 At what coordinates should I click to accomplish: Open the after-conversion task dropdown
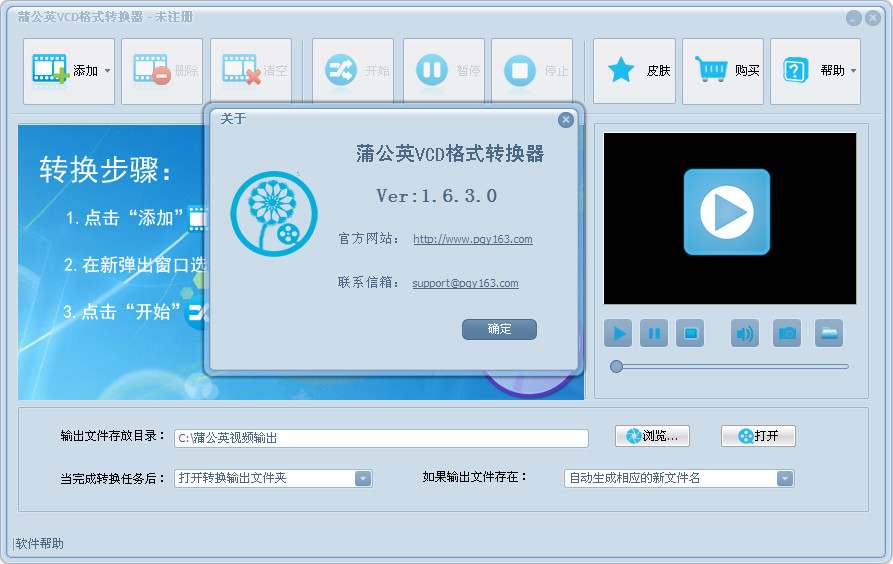click(363, 479)
